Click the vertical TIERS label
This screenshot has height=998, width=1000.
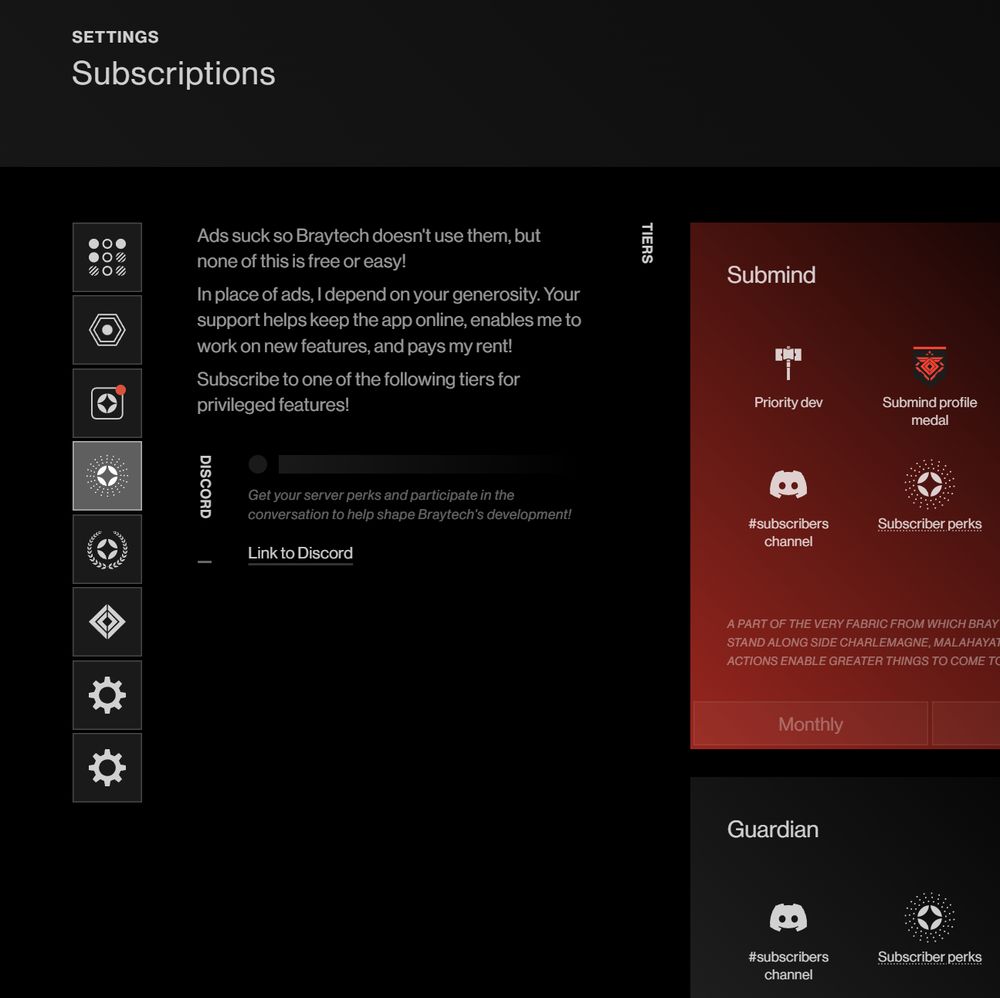(647, 243)
